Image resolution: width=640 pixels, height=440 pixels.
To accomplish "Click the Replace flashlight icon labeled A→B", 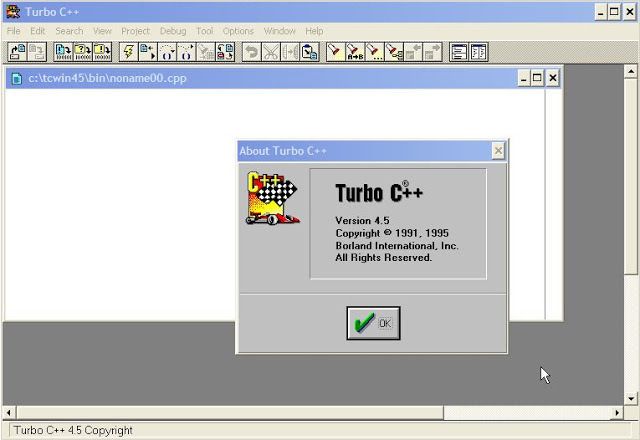I will [355, 52].
